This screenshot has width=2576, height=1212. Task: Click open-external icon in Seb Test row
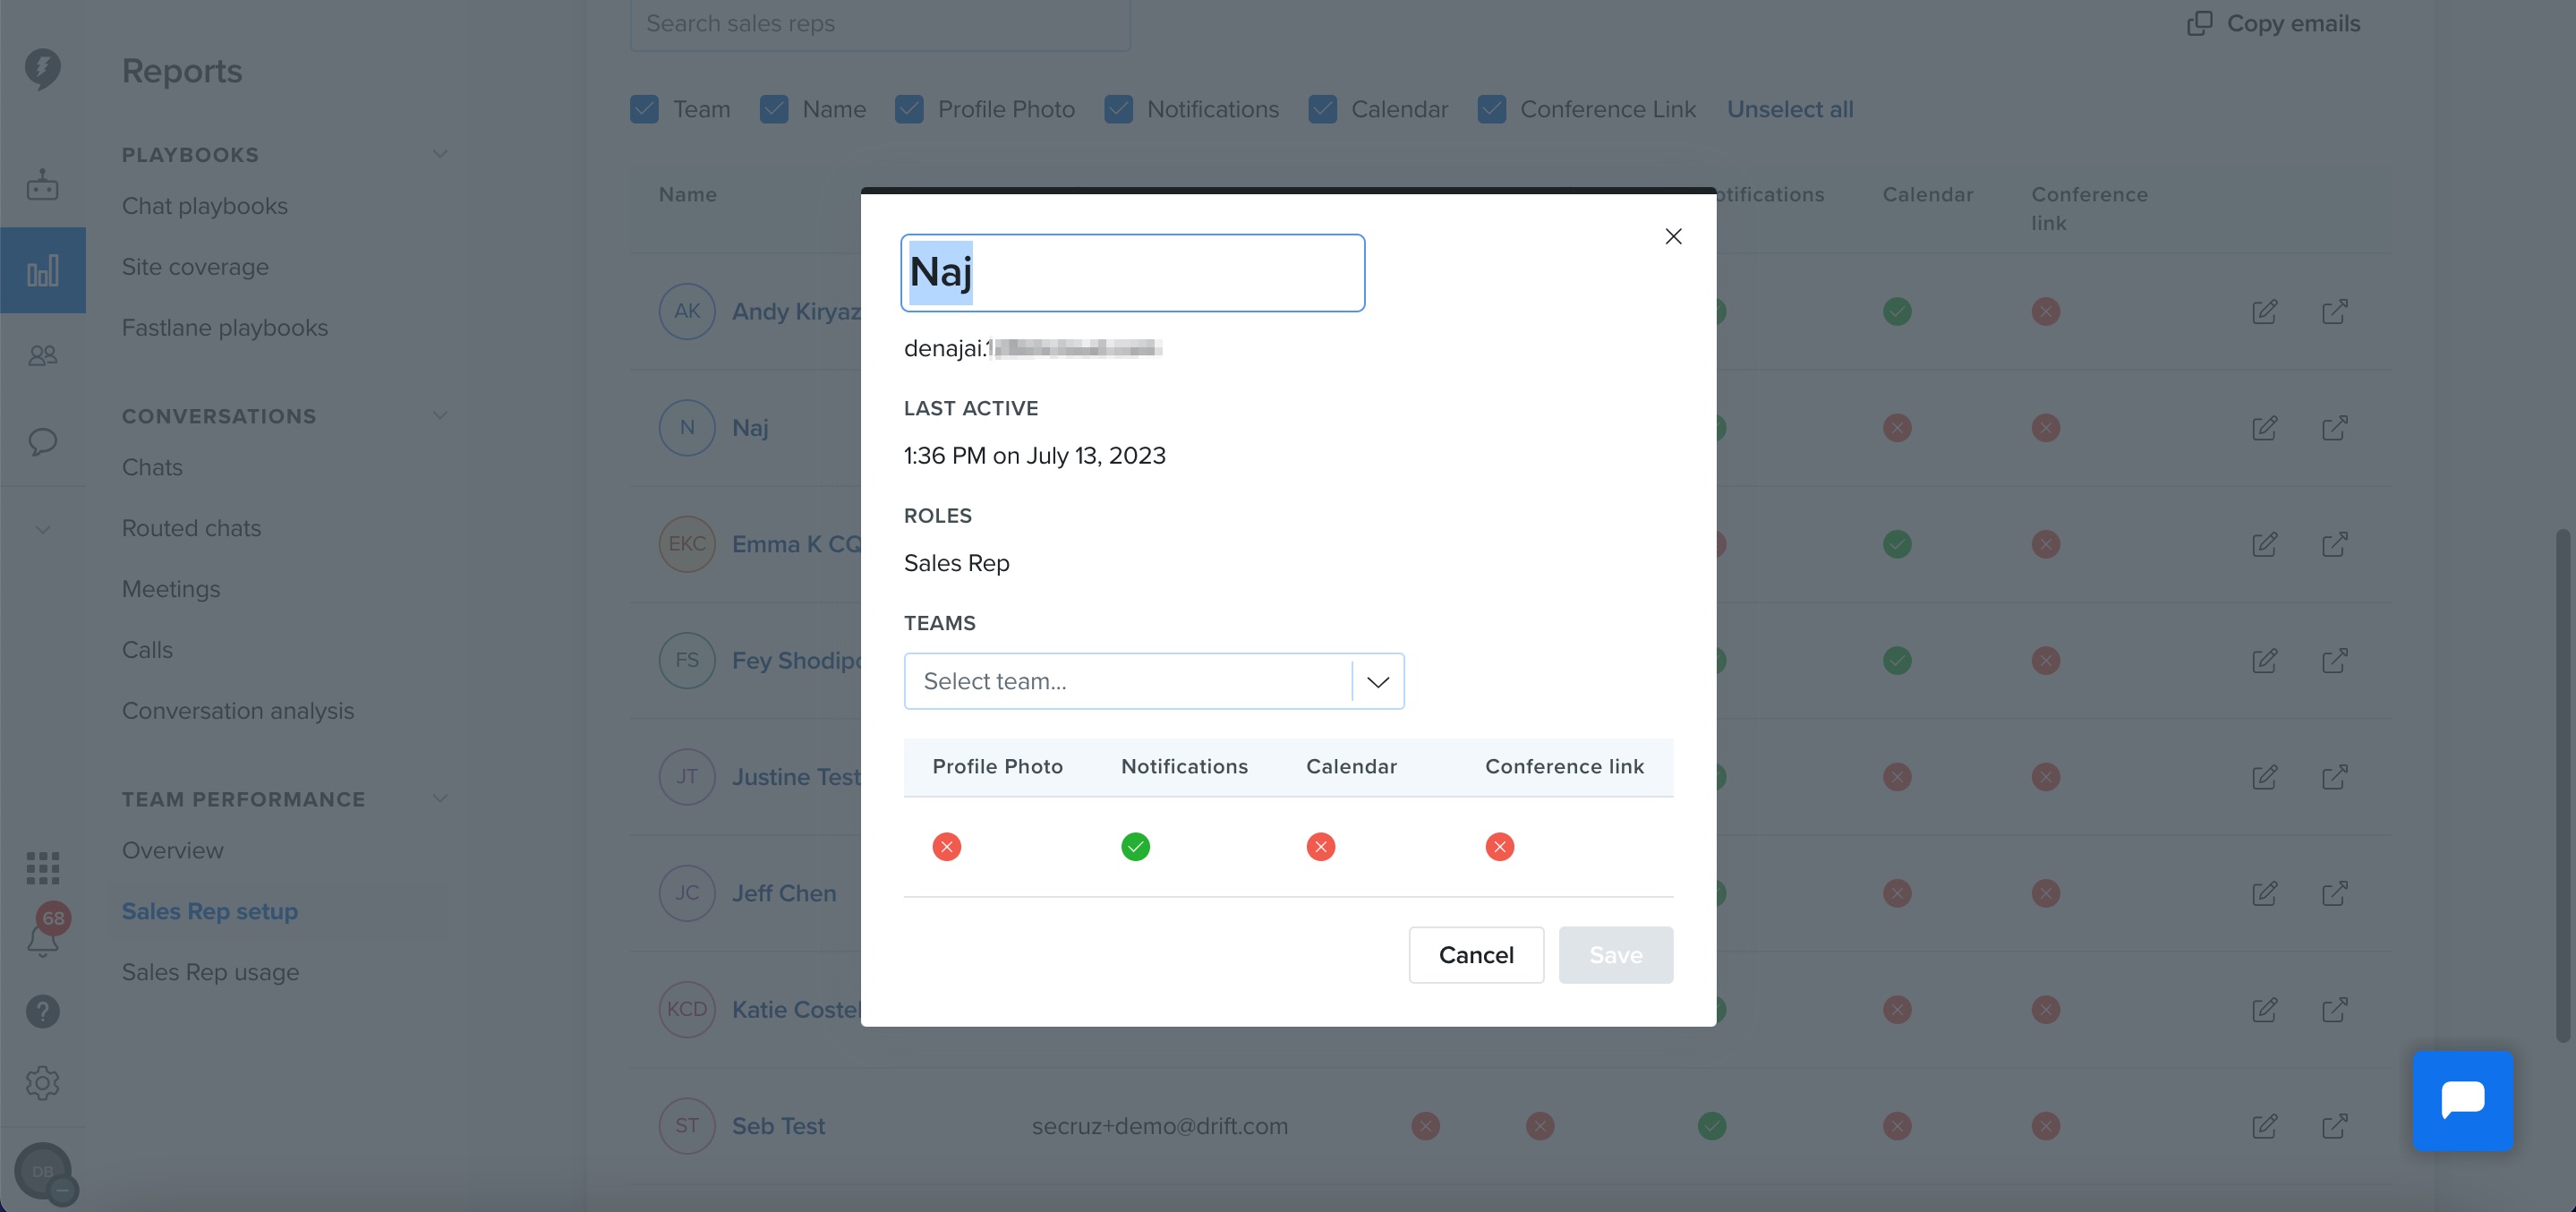[x=2334, y=1126]
